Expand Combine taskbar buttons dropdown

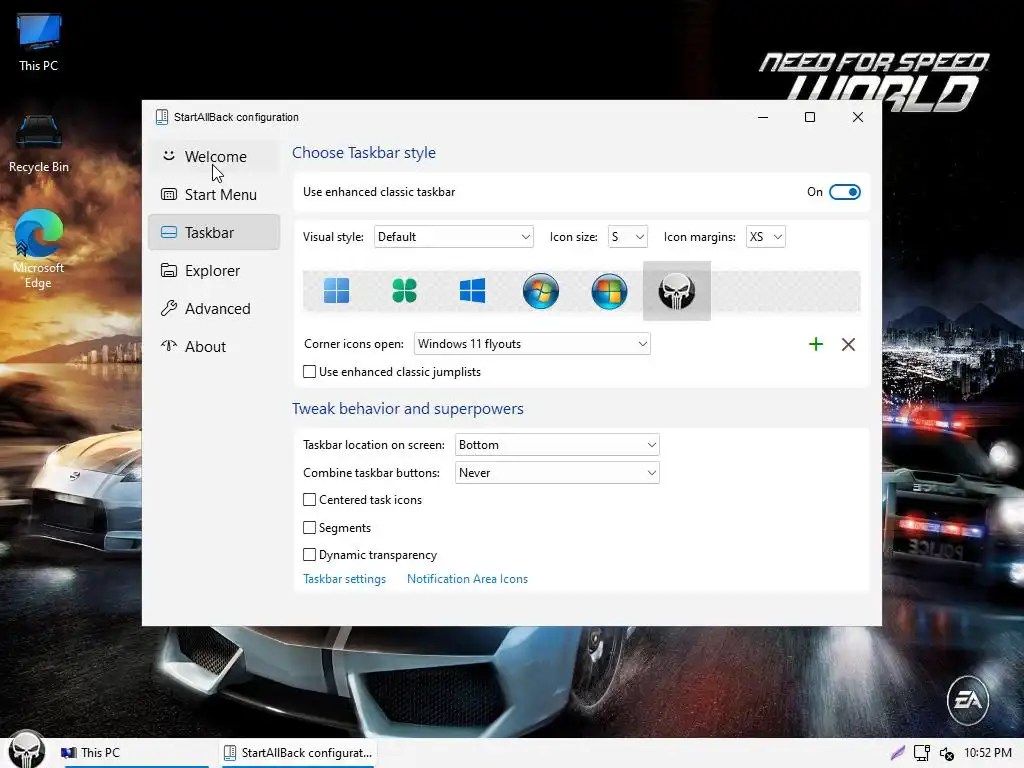pyautogui.click(x=557, y=473)
